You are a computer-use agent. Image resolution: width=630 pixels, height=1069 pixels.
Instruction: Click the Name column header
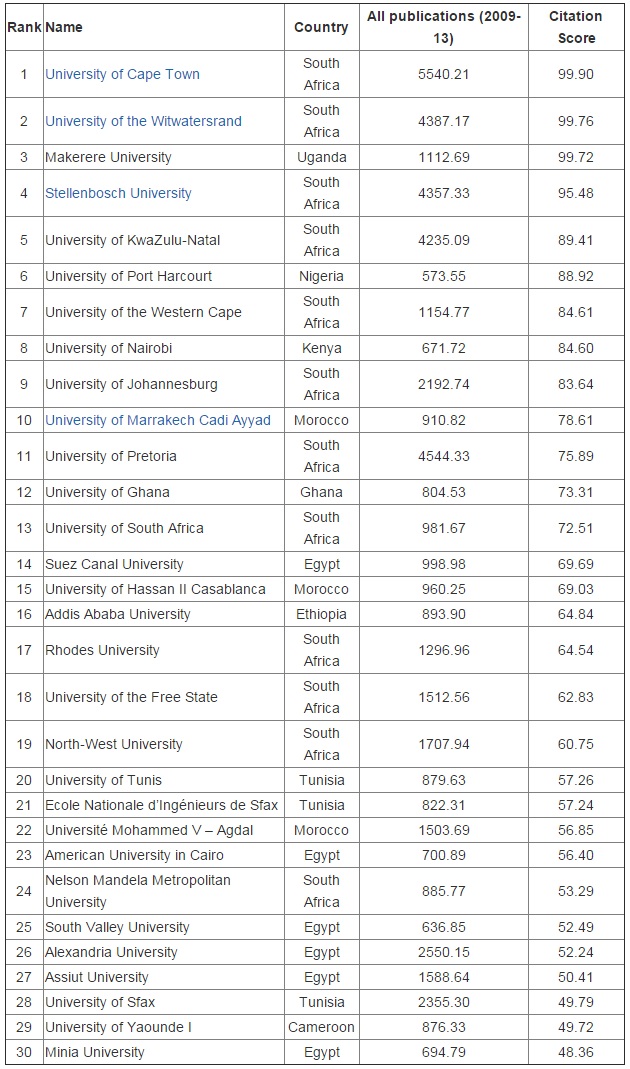(64, 27)
